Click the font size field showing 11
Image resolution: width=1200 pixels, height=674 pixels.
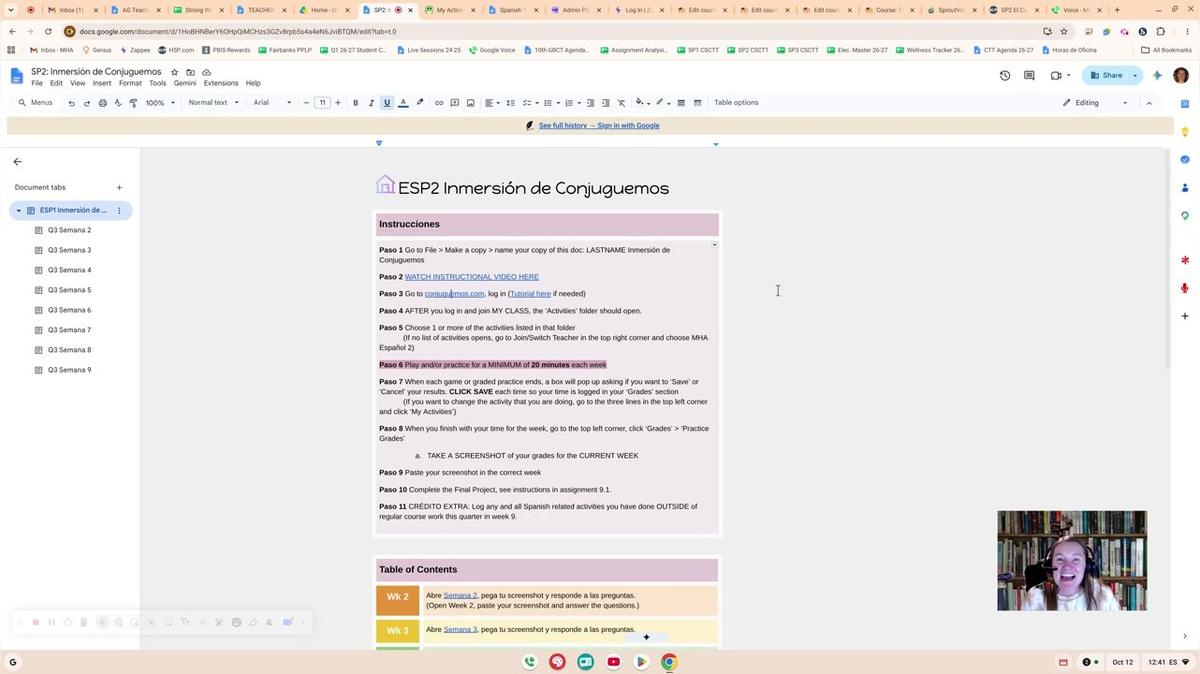pos(322,103)
